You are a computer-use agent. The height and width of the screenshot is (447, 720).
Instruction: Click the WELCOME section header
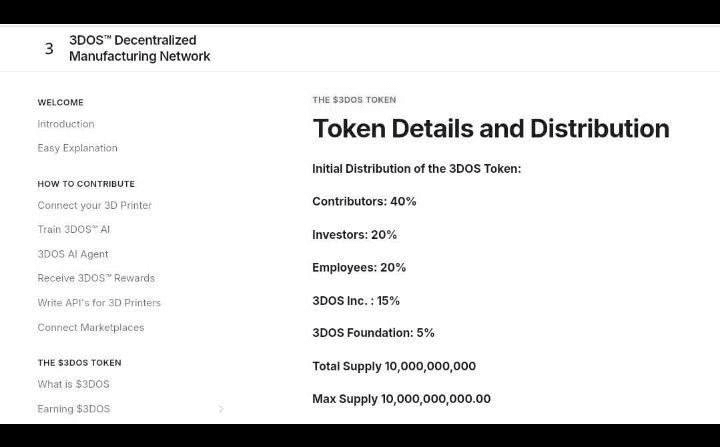pyautogui.click(x=61, y=102)
